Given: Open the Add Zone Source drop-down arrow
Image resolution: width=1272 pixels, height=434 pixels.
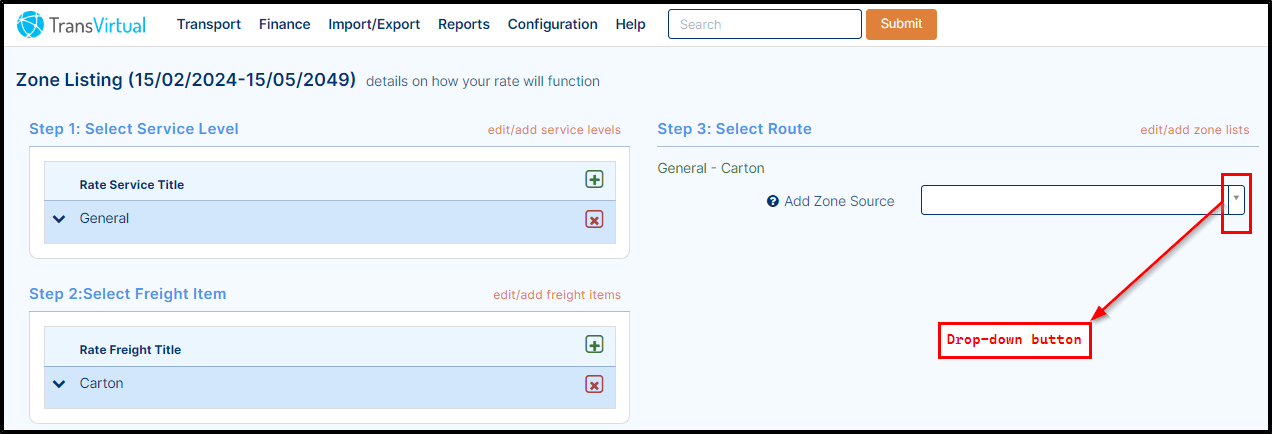Looking at the screenshot, I should pos(1237,199).
